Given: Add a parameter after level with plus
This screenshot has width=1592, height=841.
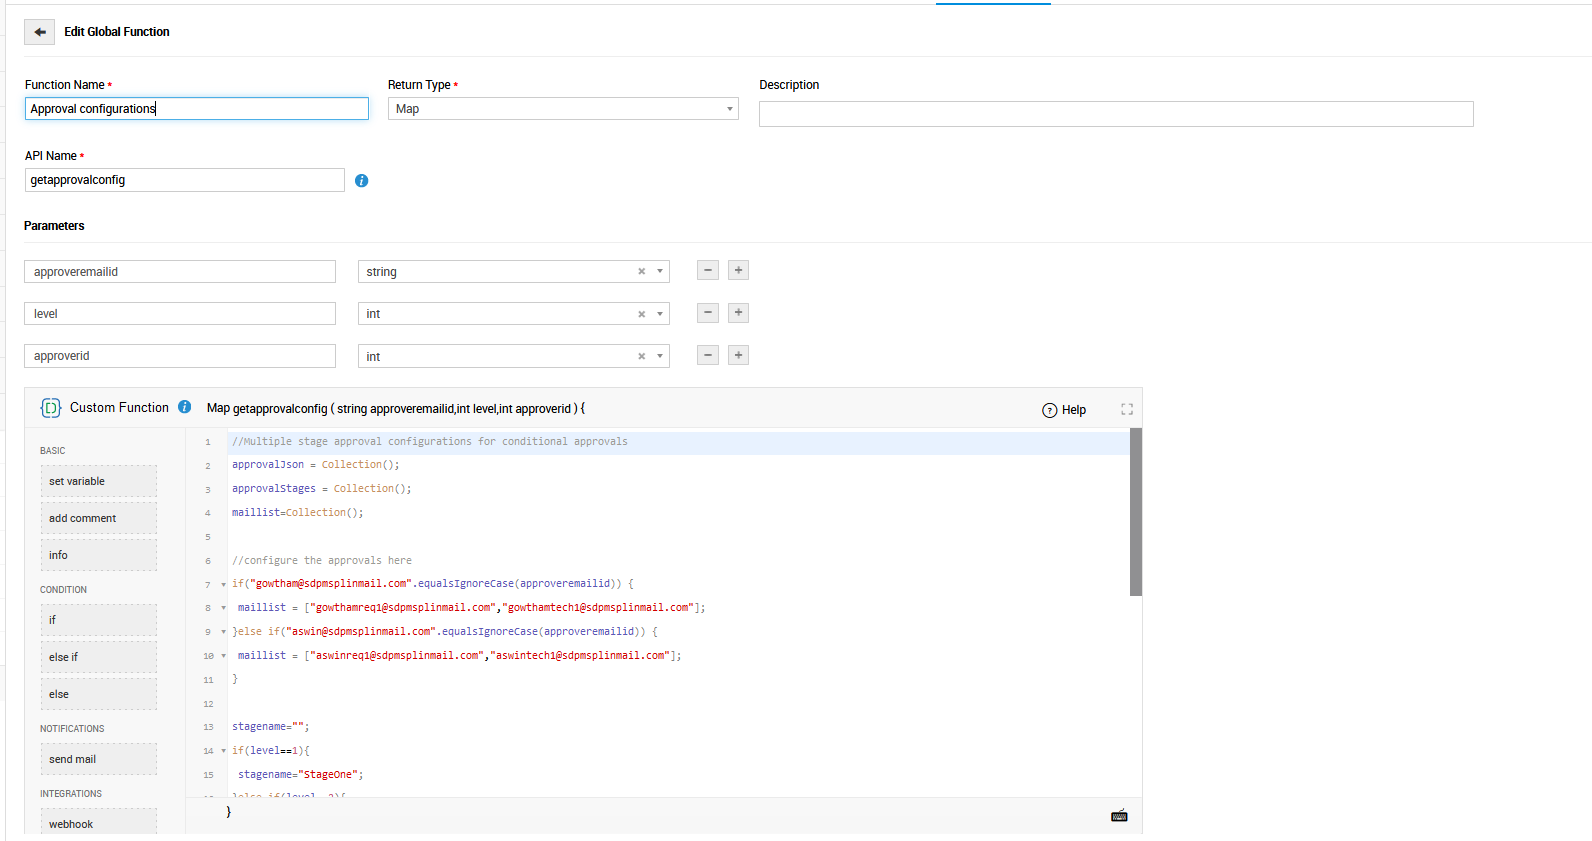Looking at the screenshot, I should [x=738, y=313].
